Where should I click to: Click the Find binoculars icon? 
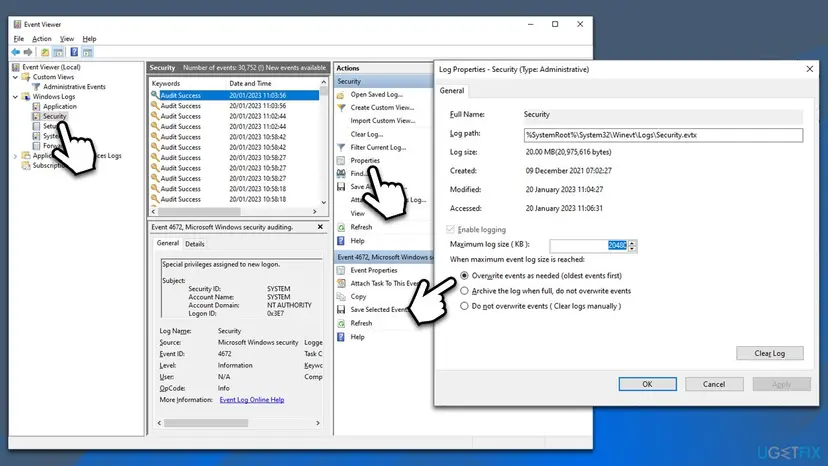(x=341, y=174)
